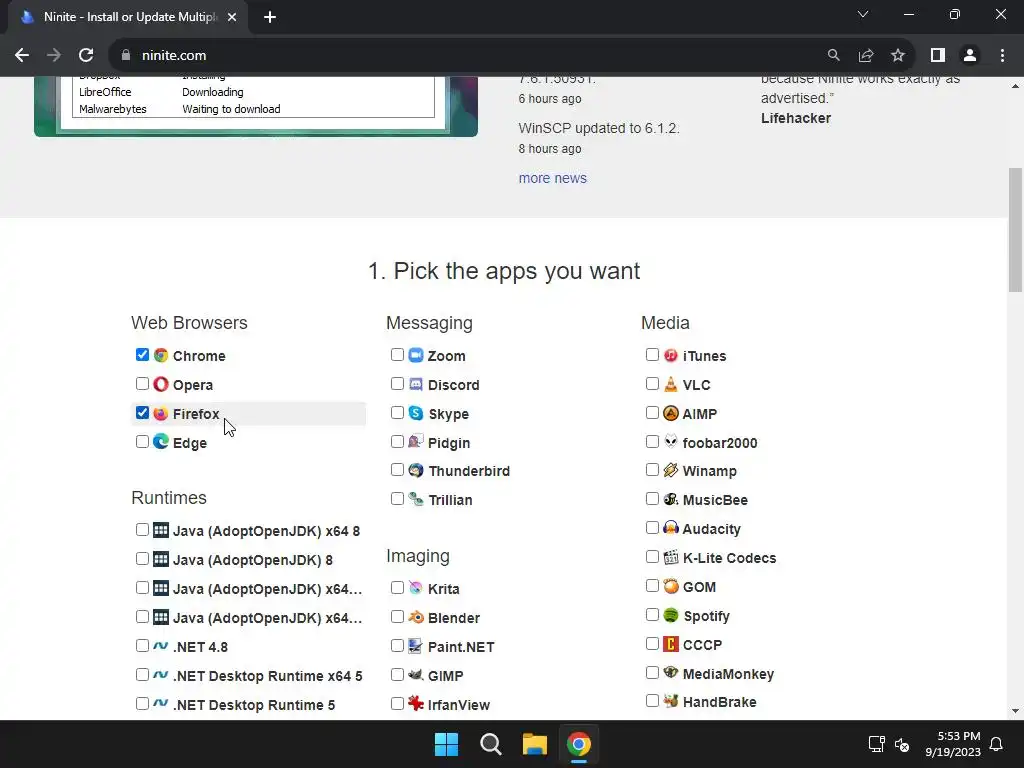The height and width of the screenshot is (768, 1024).
Task: Click the zoom magnifier in address bar
Action: (833, 56)
